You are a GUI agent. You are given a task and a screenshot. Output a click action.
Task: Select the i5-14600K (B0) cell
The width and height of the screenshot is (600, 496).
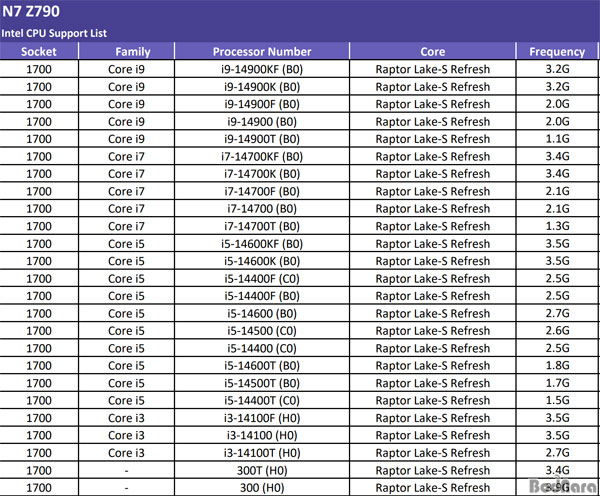[262, 261]
